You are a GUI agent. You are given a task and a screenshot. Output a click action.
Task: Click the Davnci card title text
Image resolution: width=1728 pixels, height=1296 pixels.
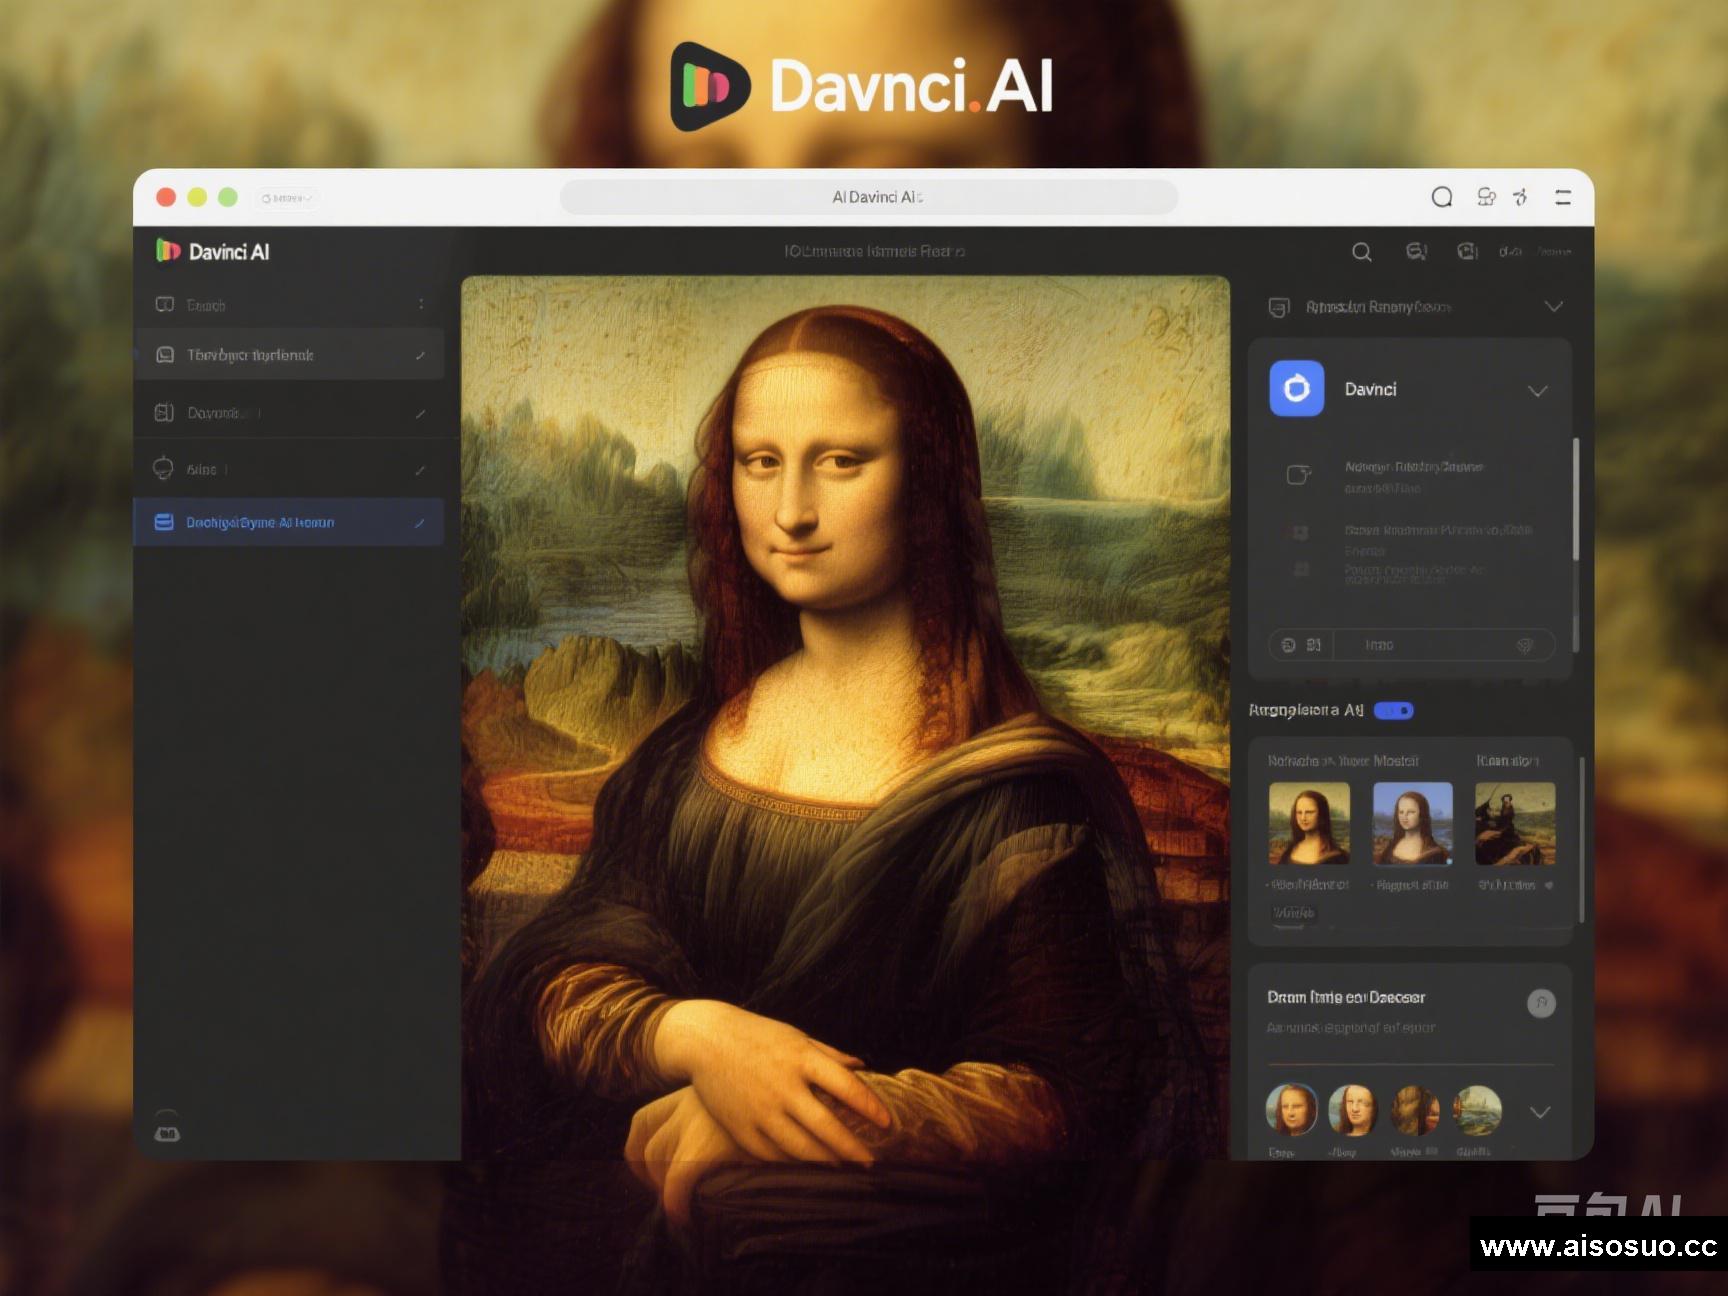click(x=1370, y=389)
